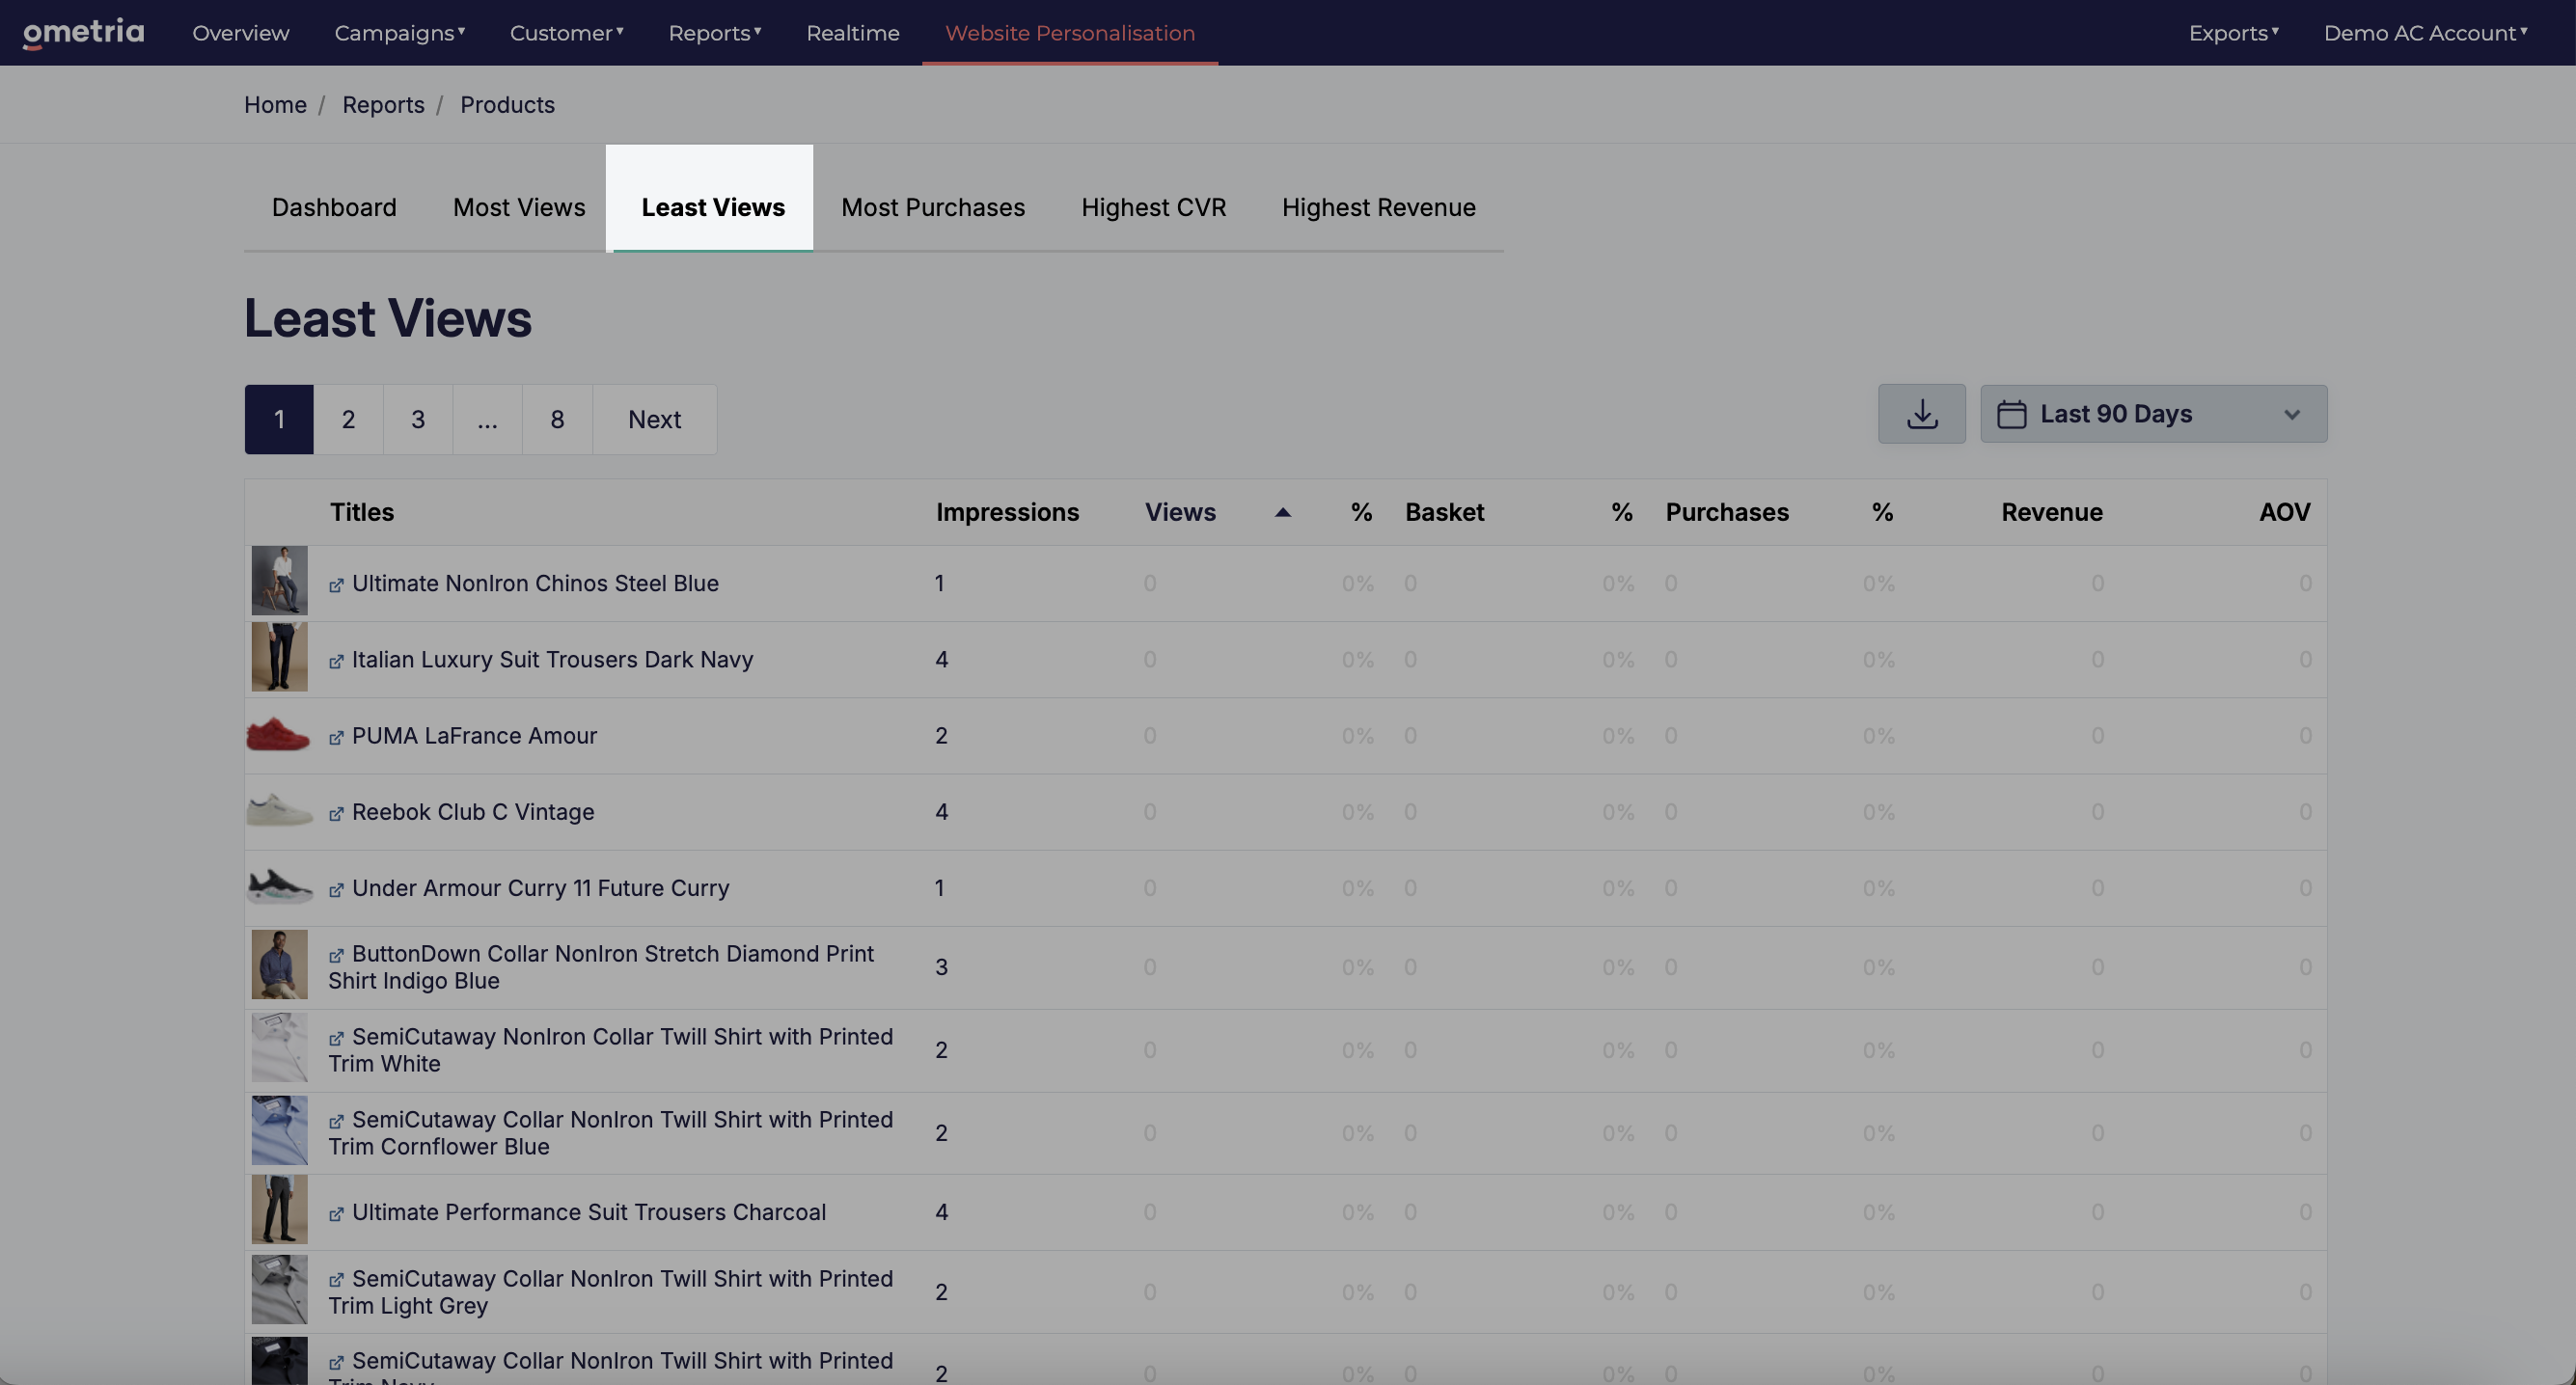Open external link icon for Cornflower Blue shirt
The height and width of the screenshot is (1385, 2576).
click(336, 1121)
